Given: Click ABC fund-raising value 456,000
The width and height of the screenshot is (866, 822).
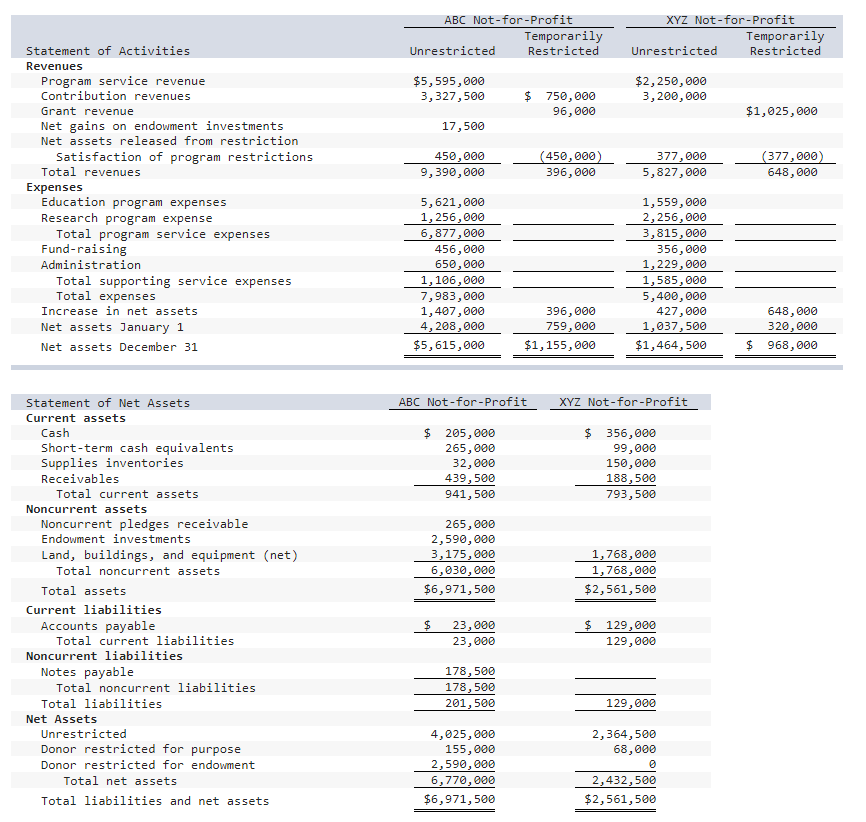Looking at the screenshot, I should click(460, 249).
